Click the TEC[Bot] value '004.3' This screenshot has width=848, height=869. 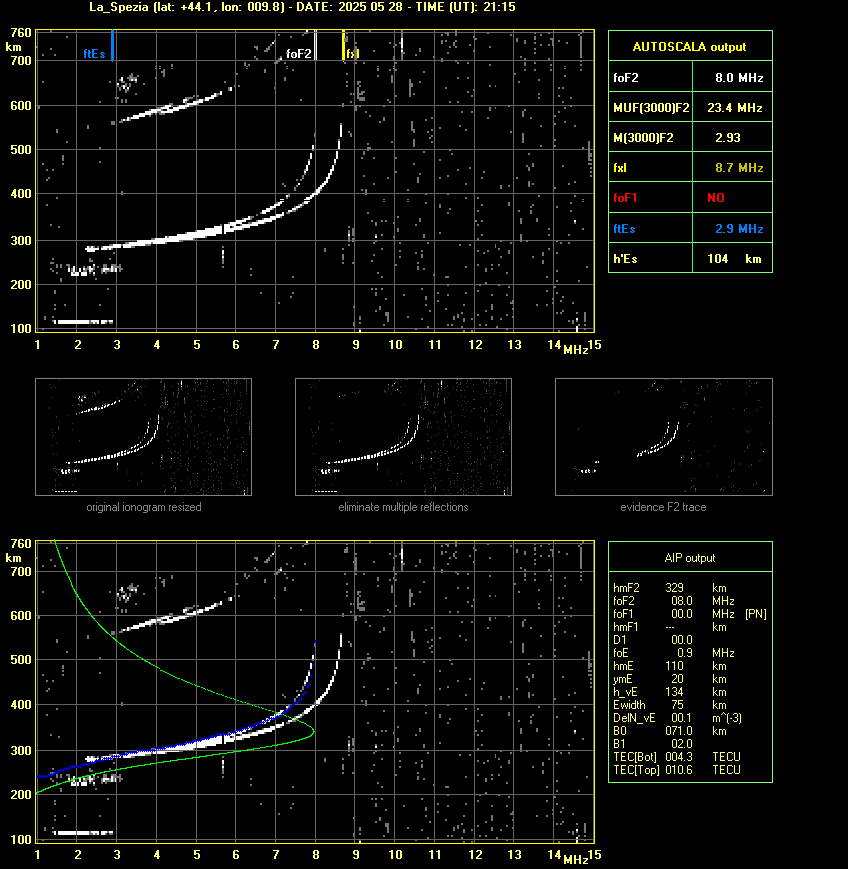pos(679,756)
